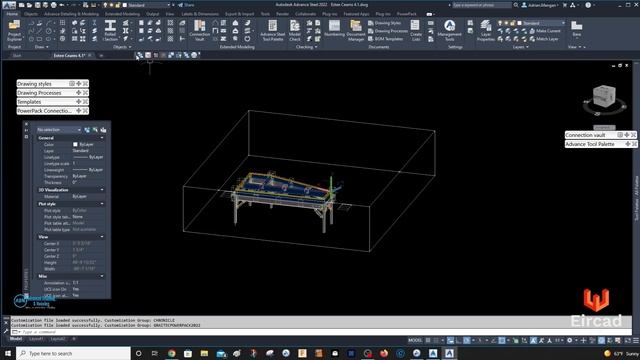Run the Model Check tool

pyautogui.click(x=295, y=31)
